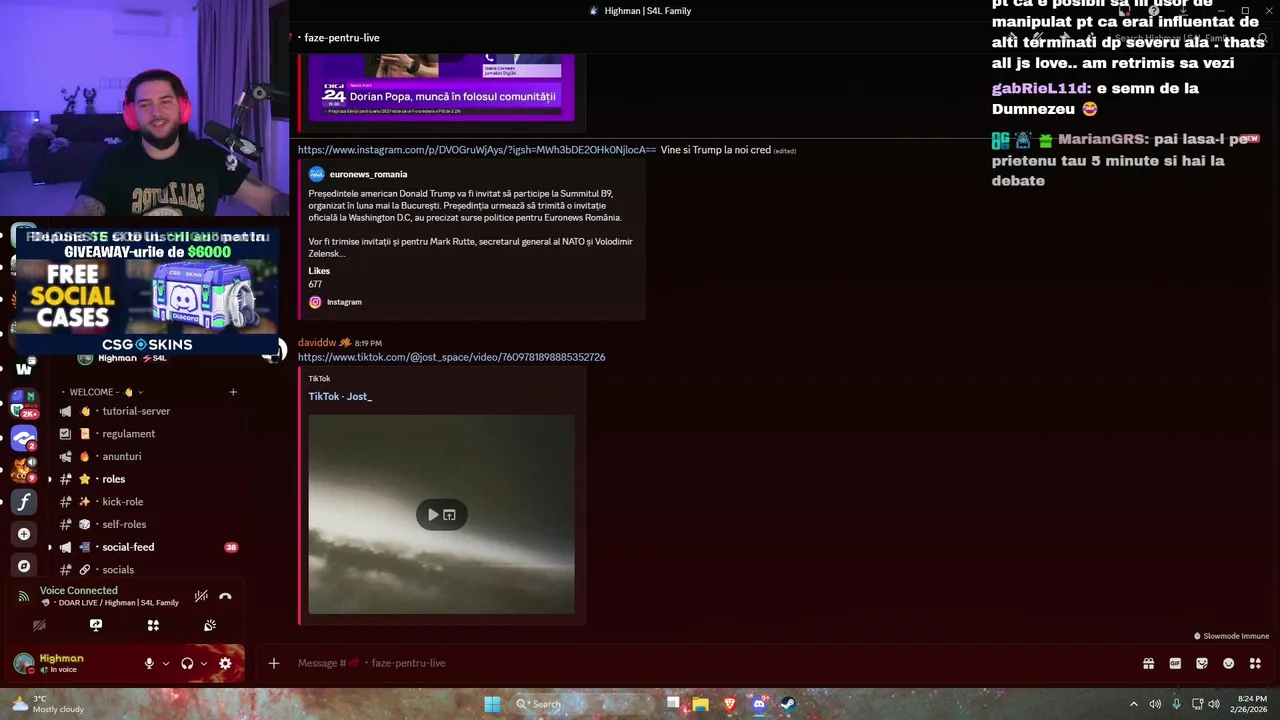
Task: Select the roles channel
Action: 113,479
